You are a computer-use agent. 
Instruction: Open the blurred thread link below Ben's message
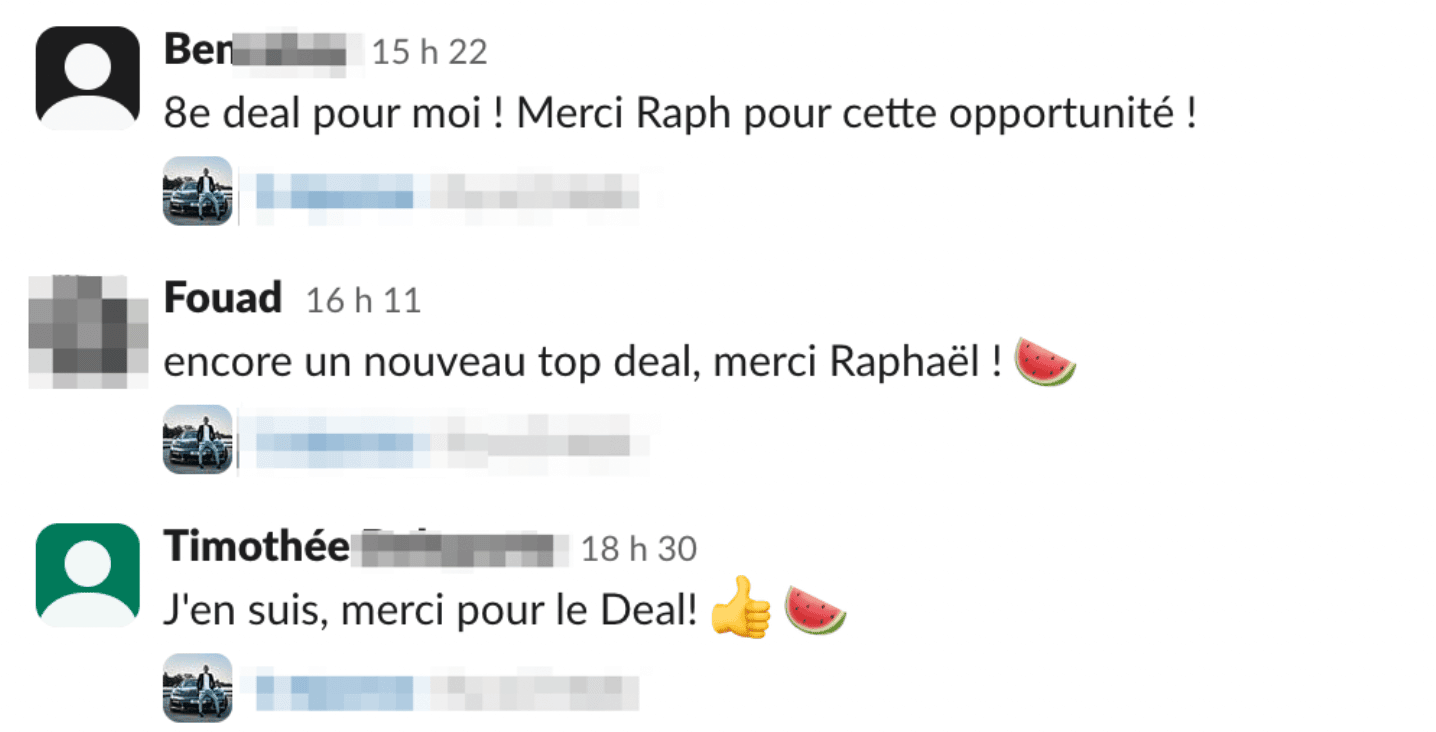point(447,191)
